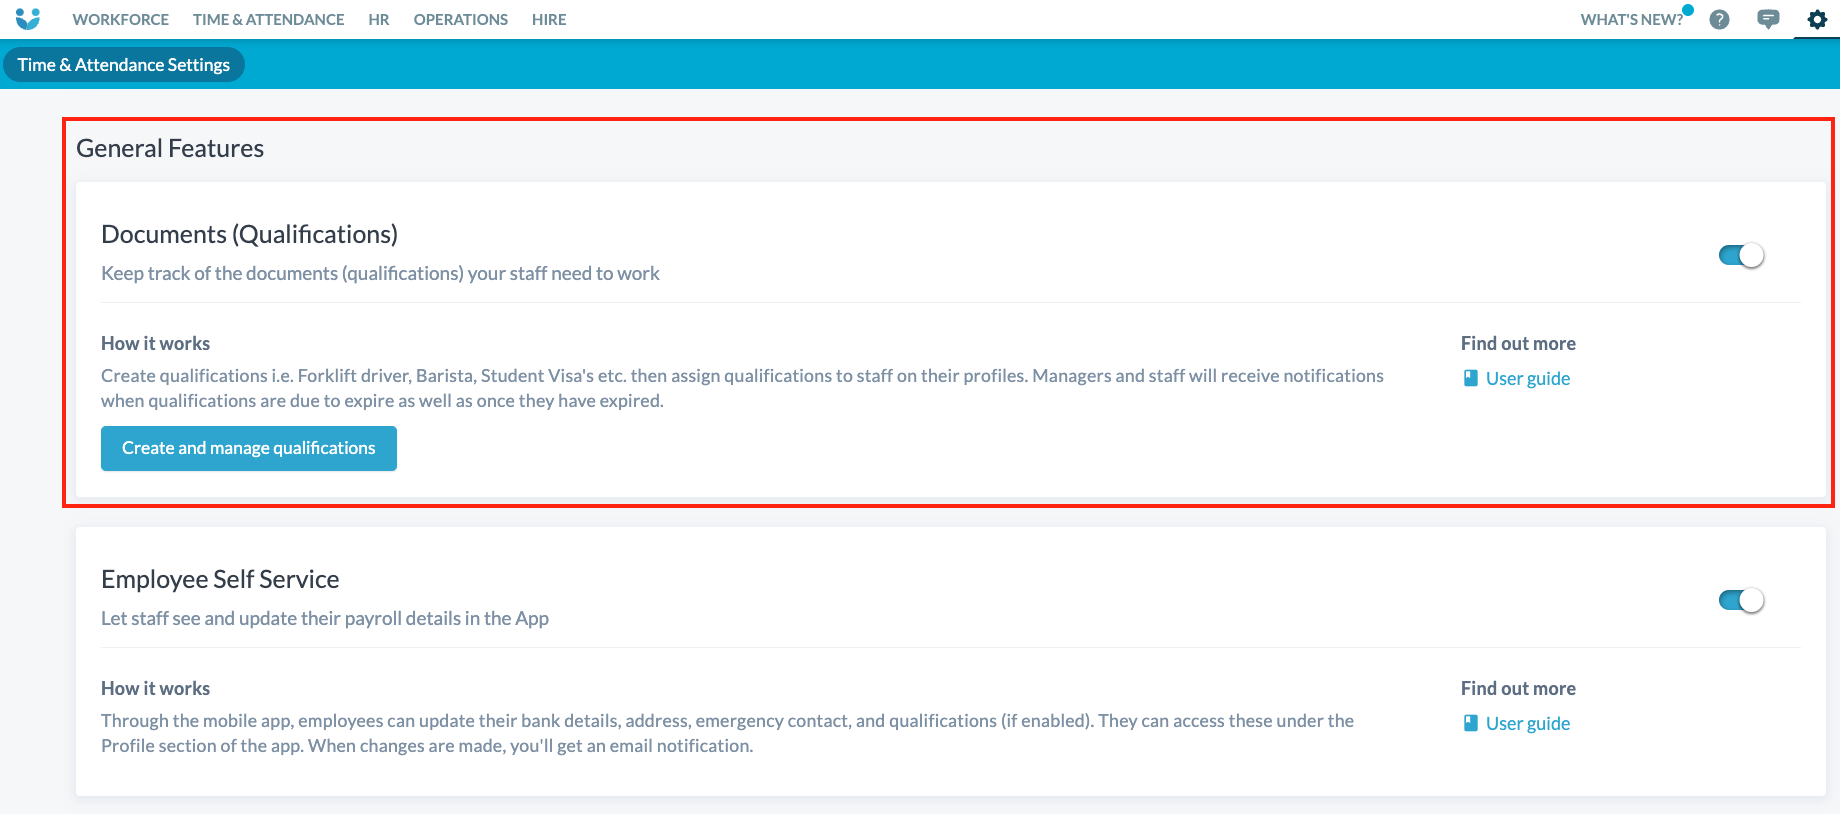The height and width of the screenshot is (814, 1840).
Task: Turn off the Employee Self Service toggle
Action: pyautogui.click(x=1741, y=601)
